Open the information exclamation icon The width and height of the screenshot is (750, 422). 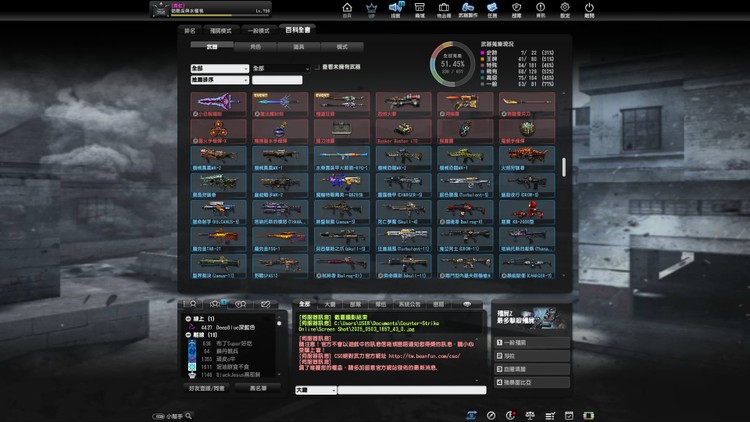(x=540, y=8)
